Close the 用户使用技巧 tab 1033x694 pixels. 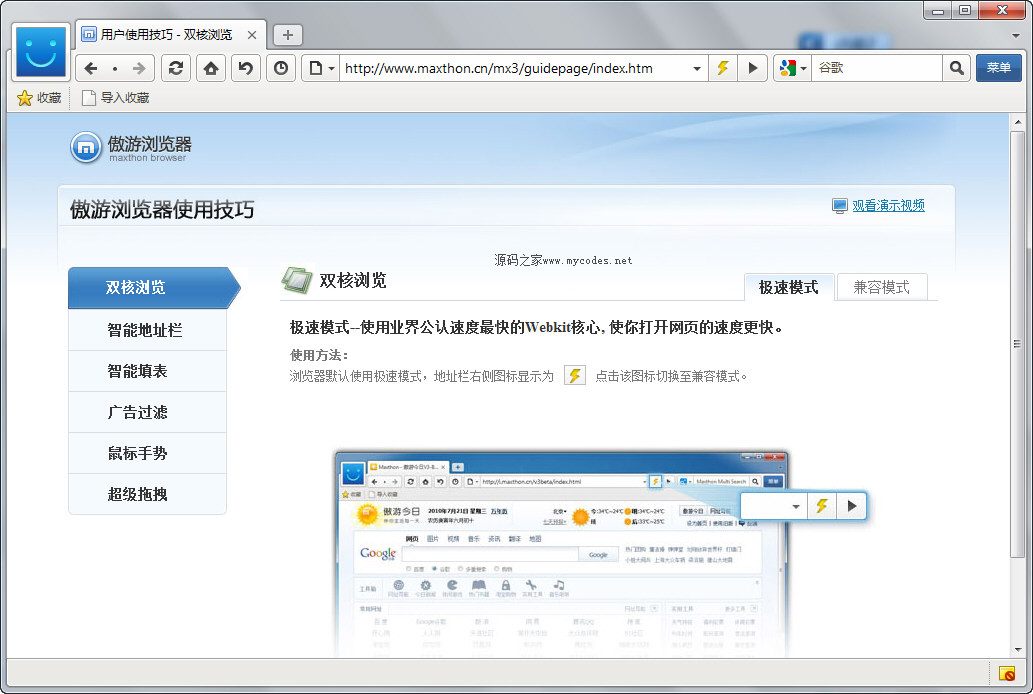click(252, 35)
